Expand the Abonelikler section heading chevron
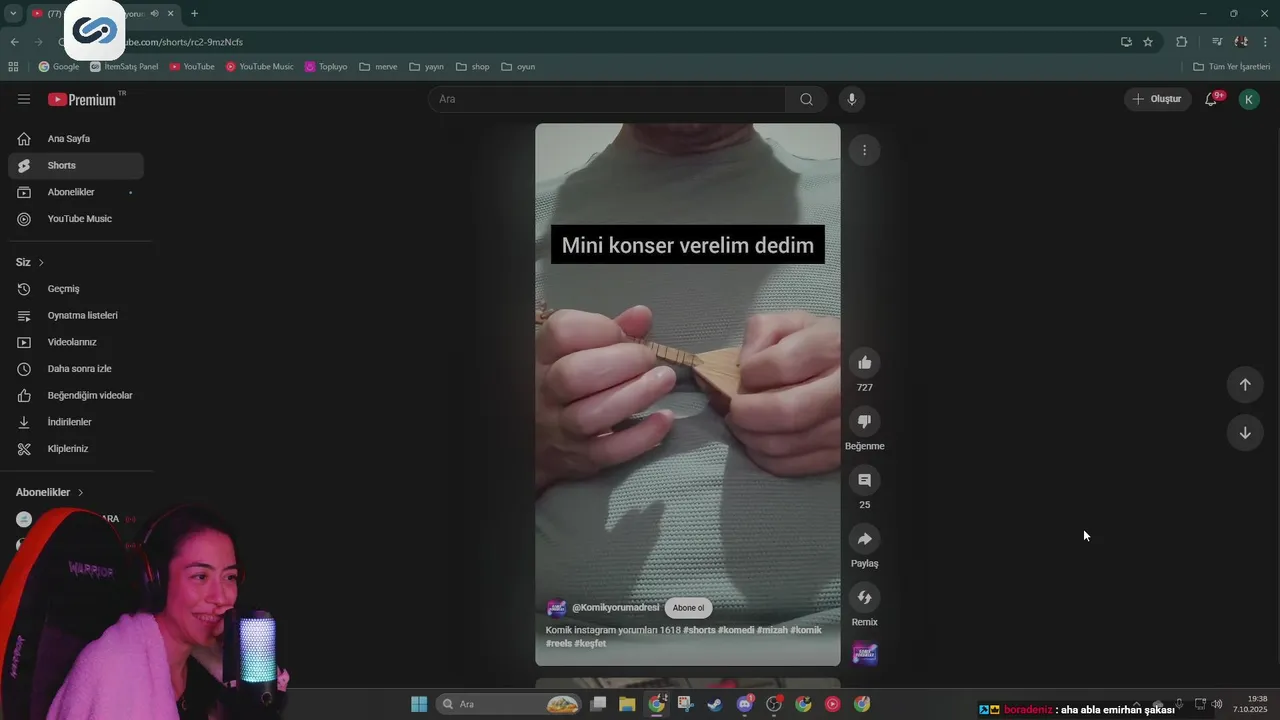This screenshot has width=1280, height=720. pos(81,492)
